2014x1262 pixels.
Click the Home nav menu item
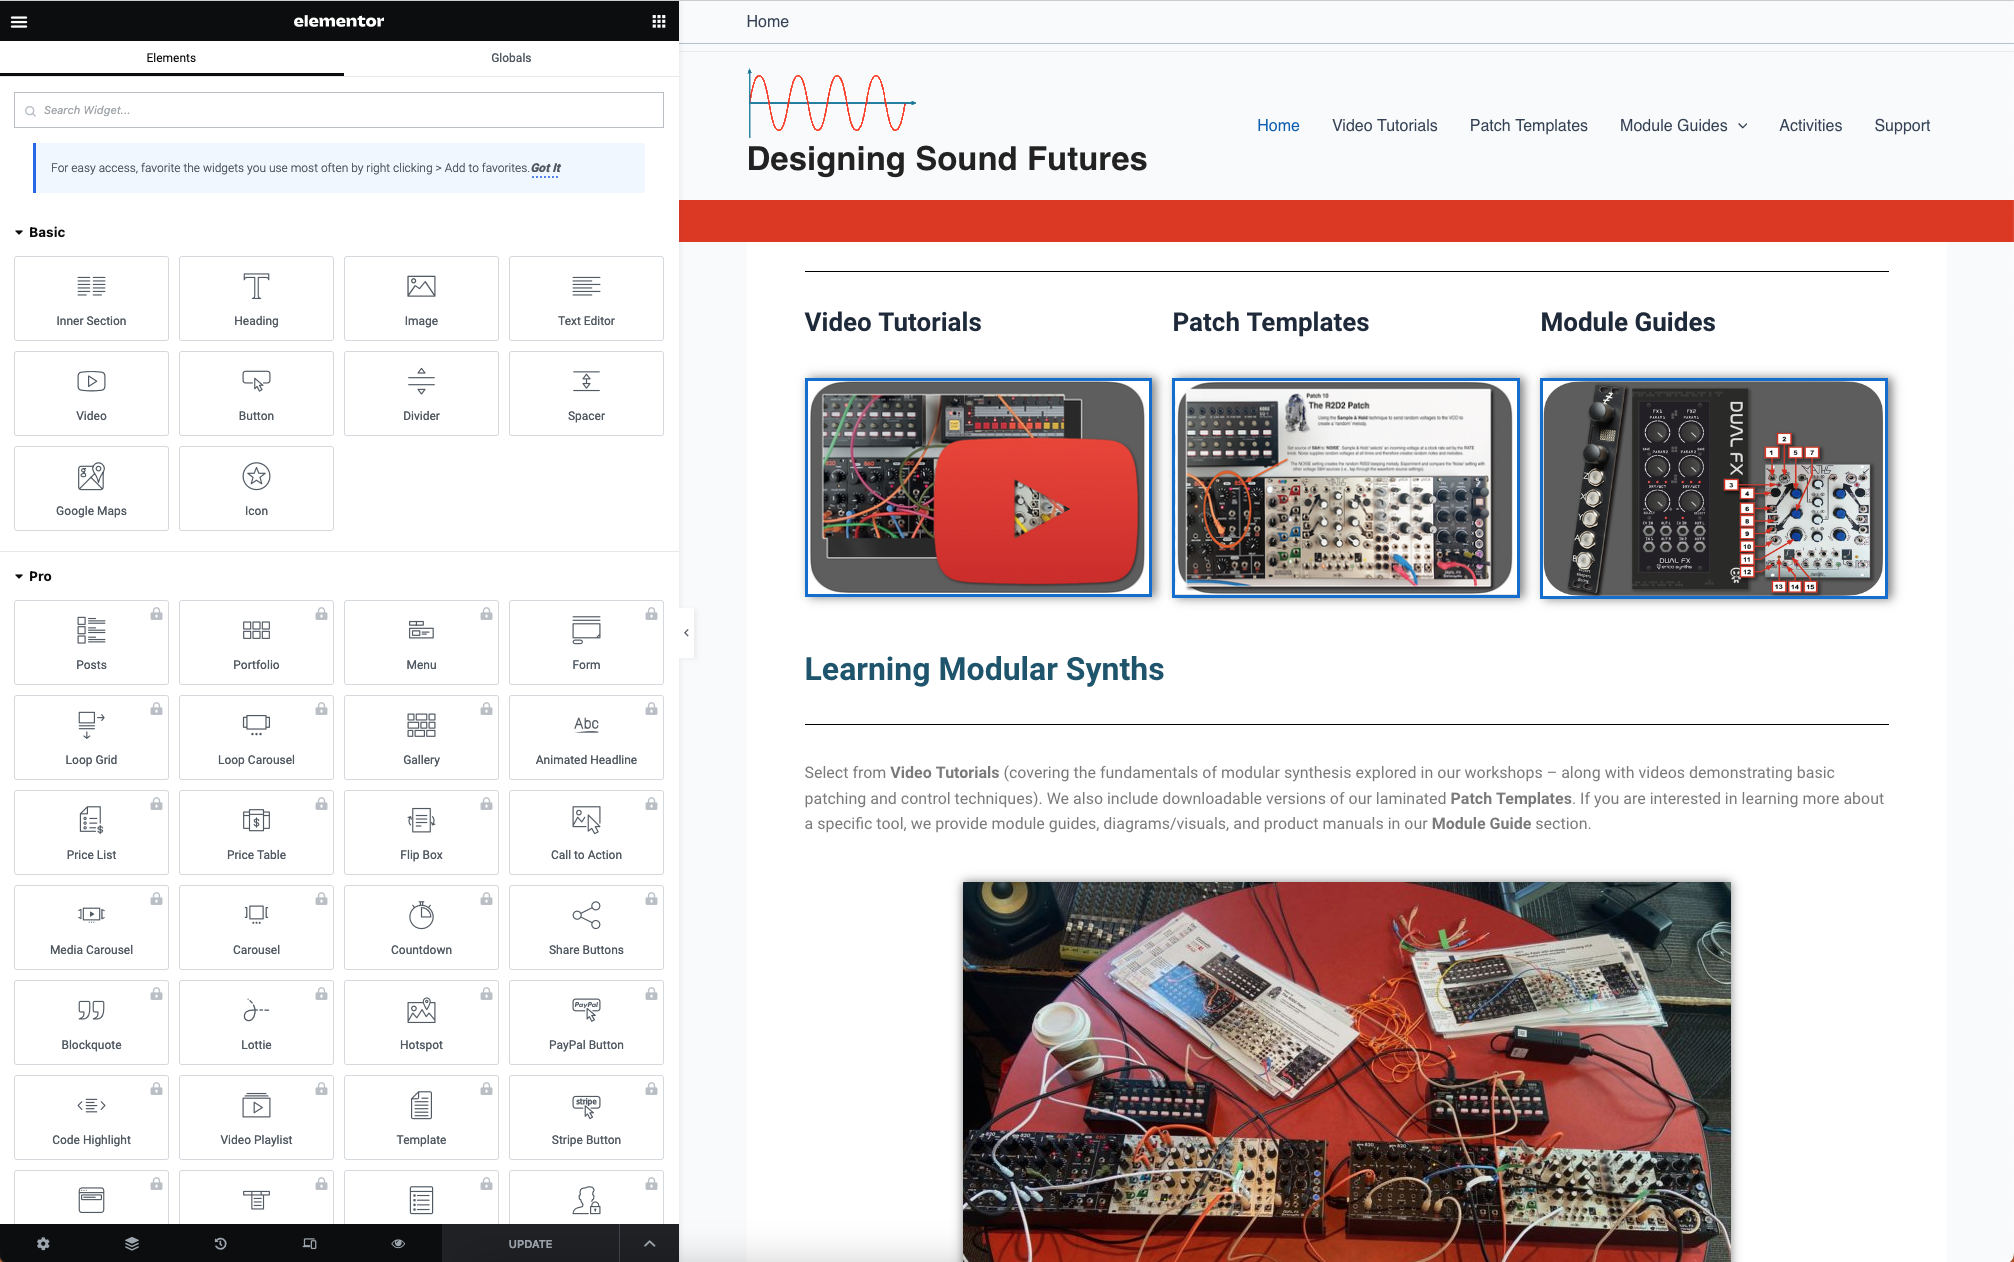tap(1278, 125)
